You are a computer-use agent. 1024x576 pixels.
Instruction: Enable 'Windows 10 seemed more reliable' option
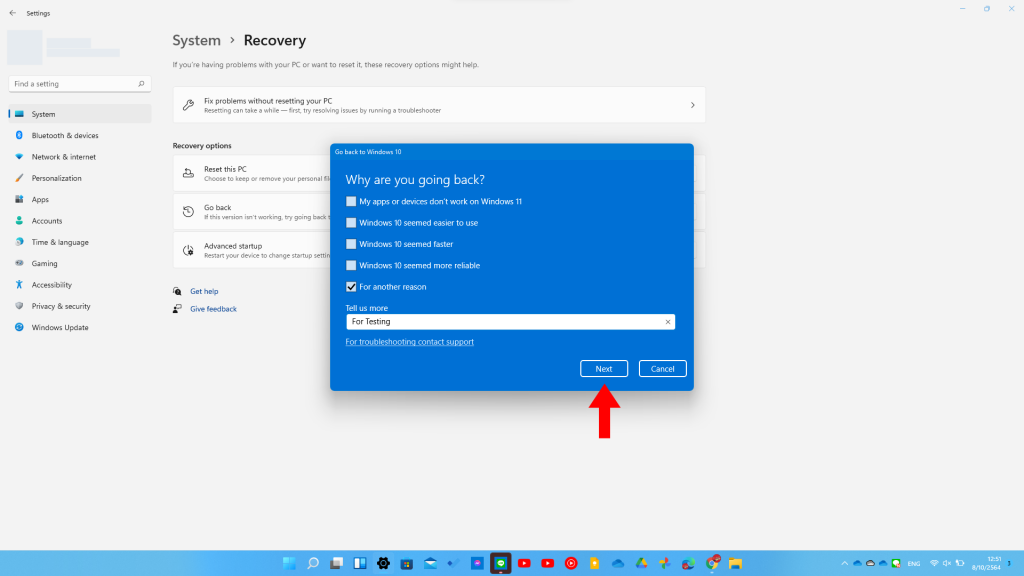(x=351, y=265)
